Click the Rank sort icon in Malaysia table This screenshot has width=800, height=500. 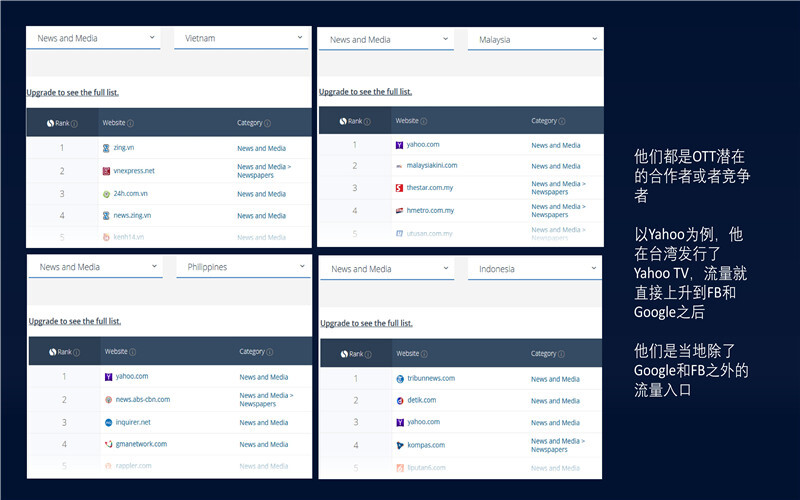click(x=343, y=121)
